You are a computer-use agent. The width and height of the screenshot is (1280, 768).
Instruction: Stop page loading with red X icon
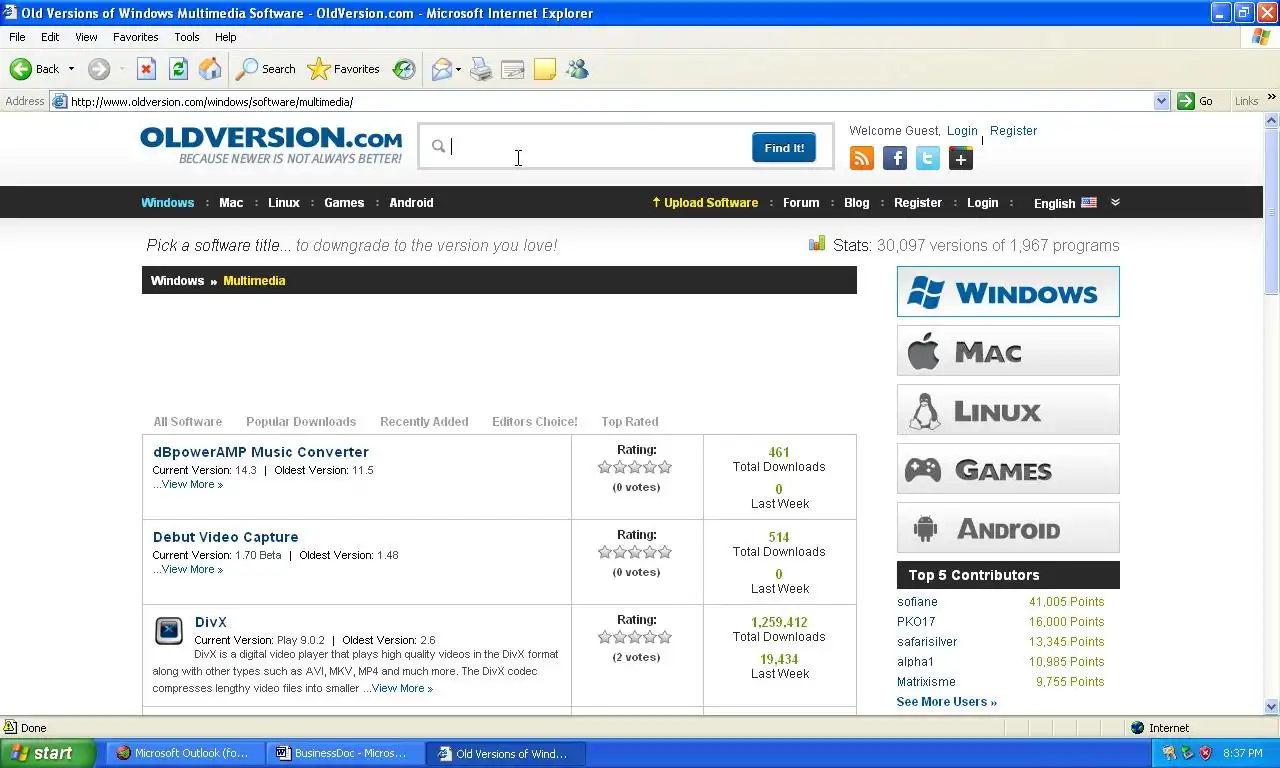146,69
